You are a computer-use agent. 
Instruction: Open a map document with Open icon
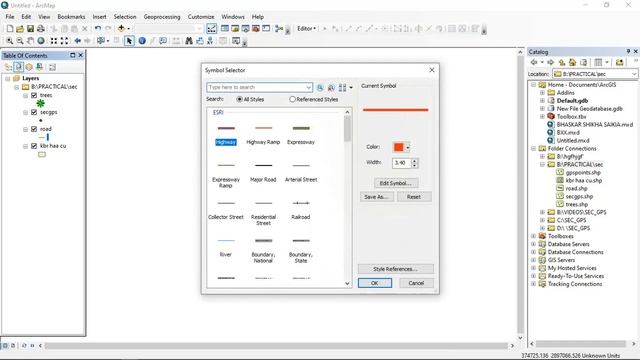[20, 29]
